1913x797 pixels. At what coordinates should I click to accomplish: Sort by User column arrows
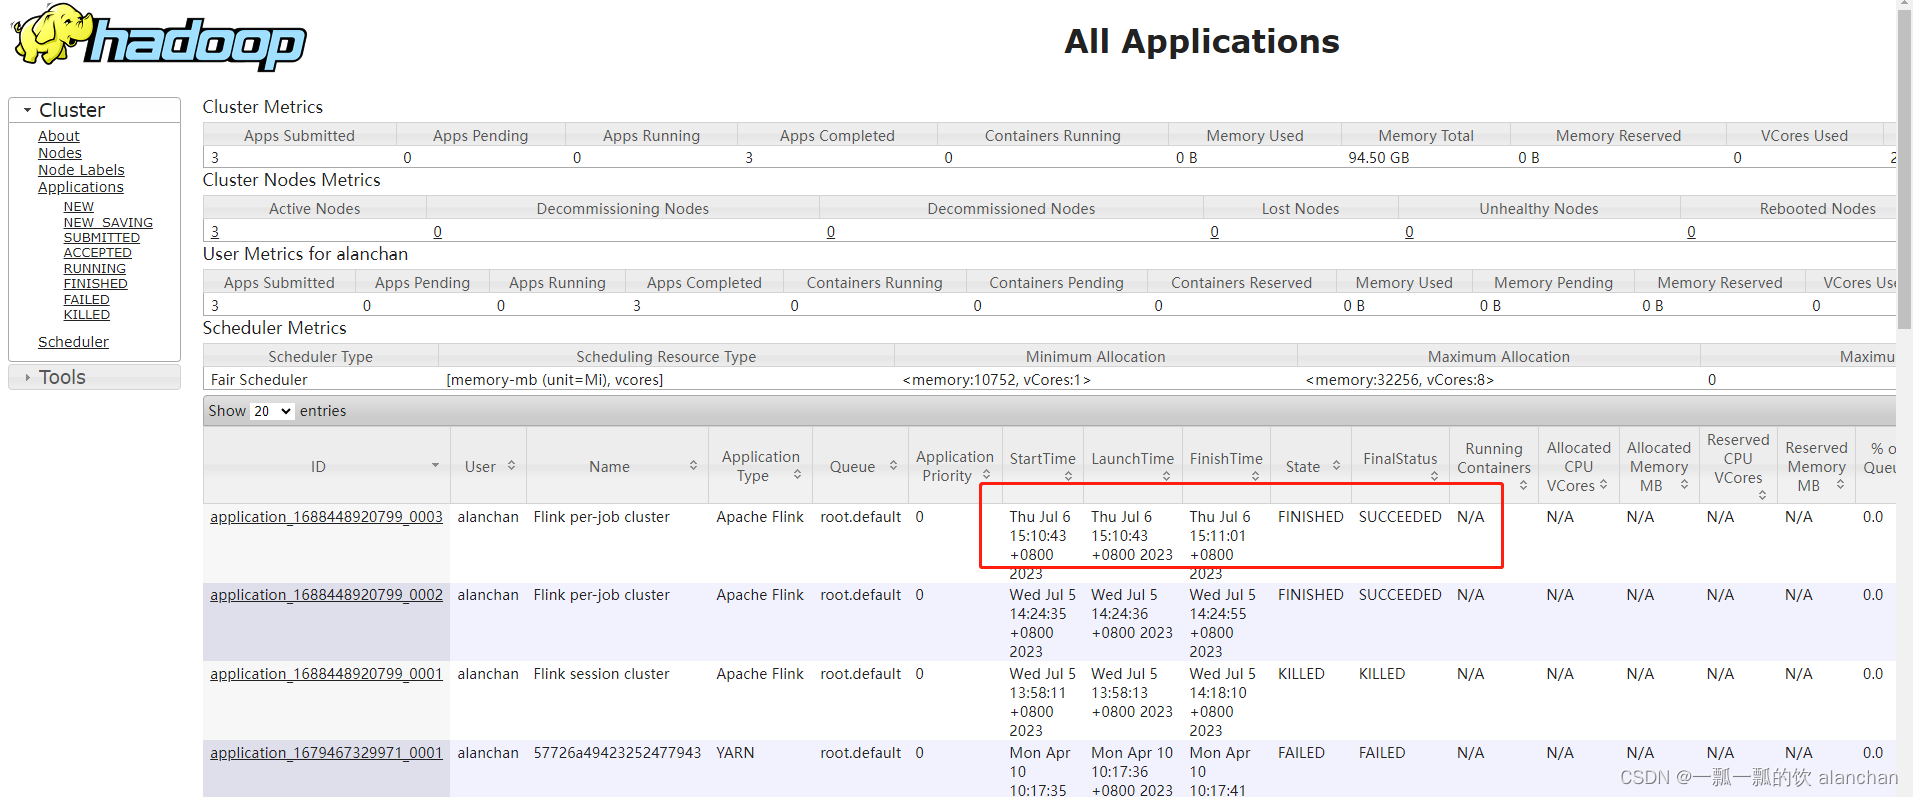[x=511, y=466]
